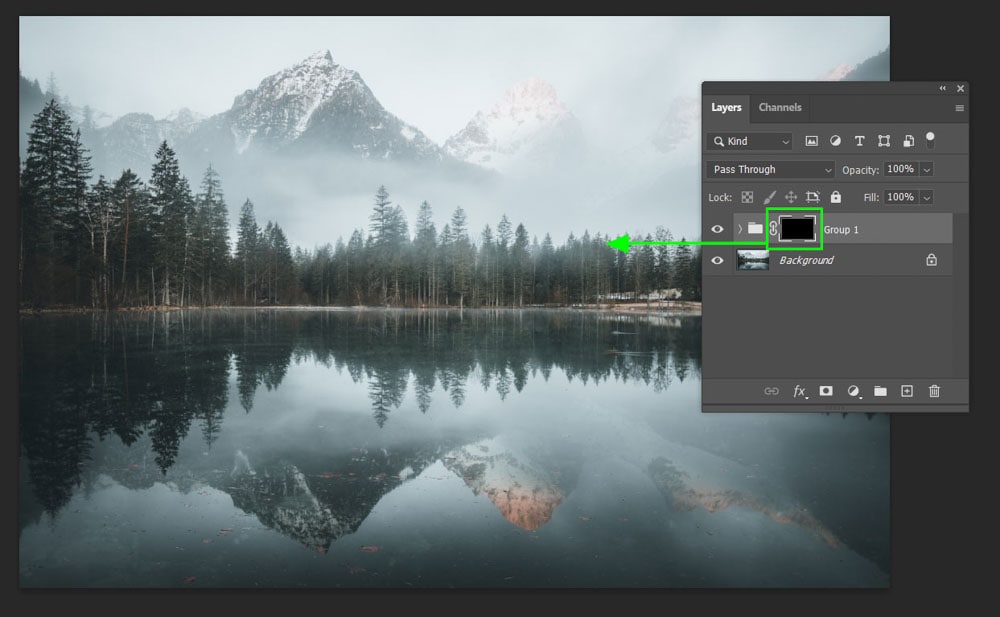Lock position move icon
The height and width of the screenshot is (617, 1000).
pyautogui.click(x=791, y=197)
